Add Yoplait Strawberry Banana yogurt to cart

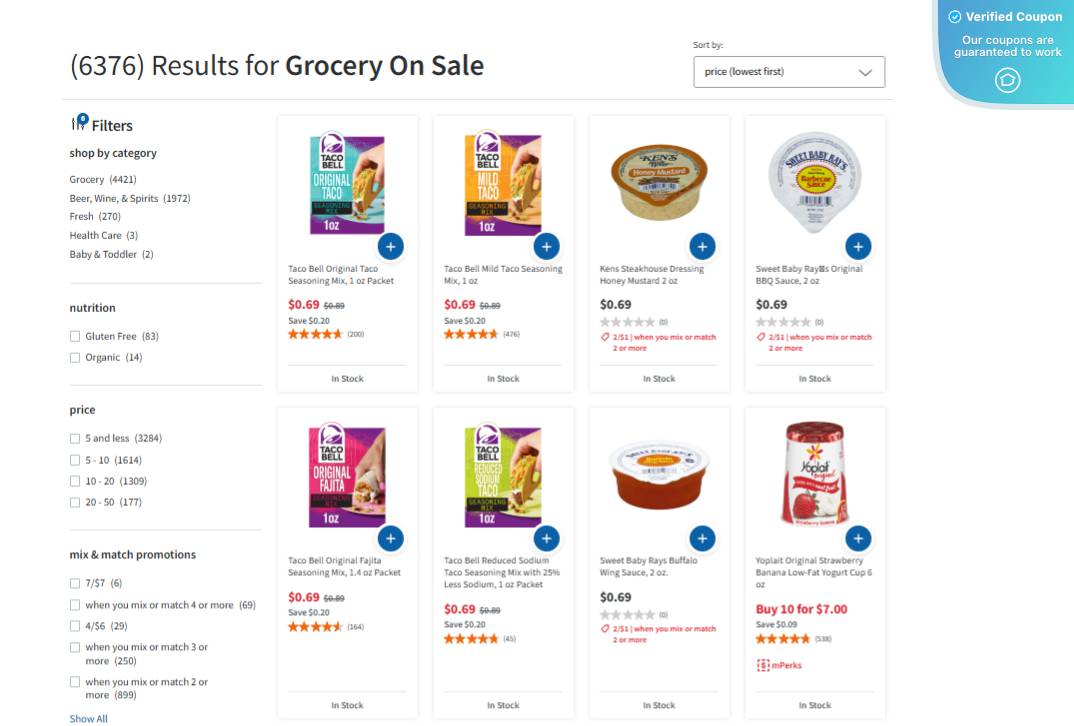[858, 538]
